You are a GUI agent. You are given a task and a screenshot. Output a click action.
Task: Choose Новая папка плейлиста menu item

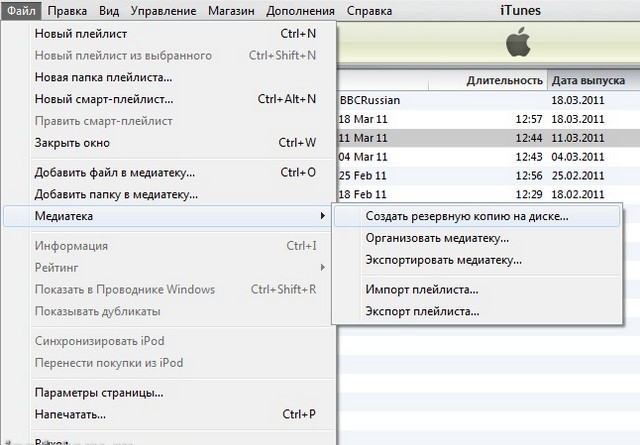pos(176,77)
